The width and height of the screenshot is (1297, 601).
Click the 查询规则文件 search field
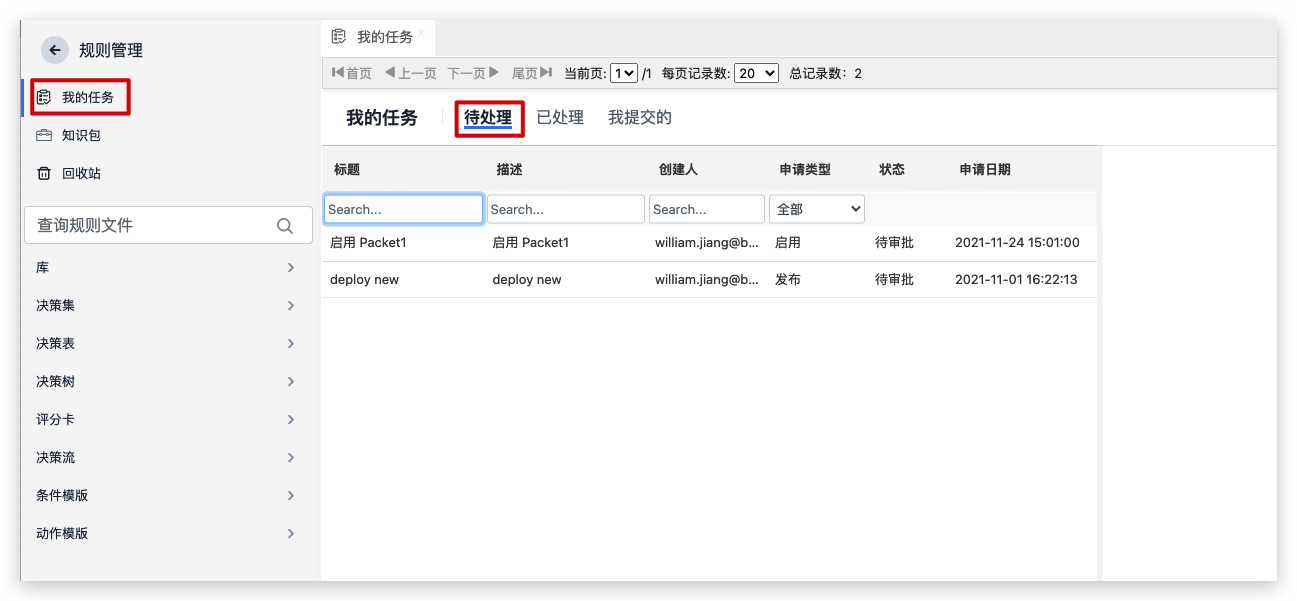pyautogui.click(x=150, y=226)
